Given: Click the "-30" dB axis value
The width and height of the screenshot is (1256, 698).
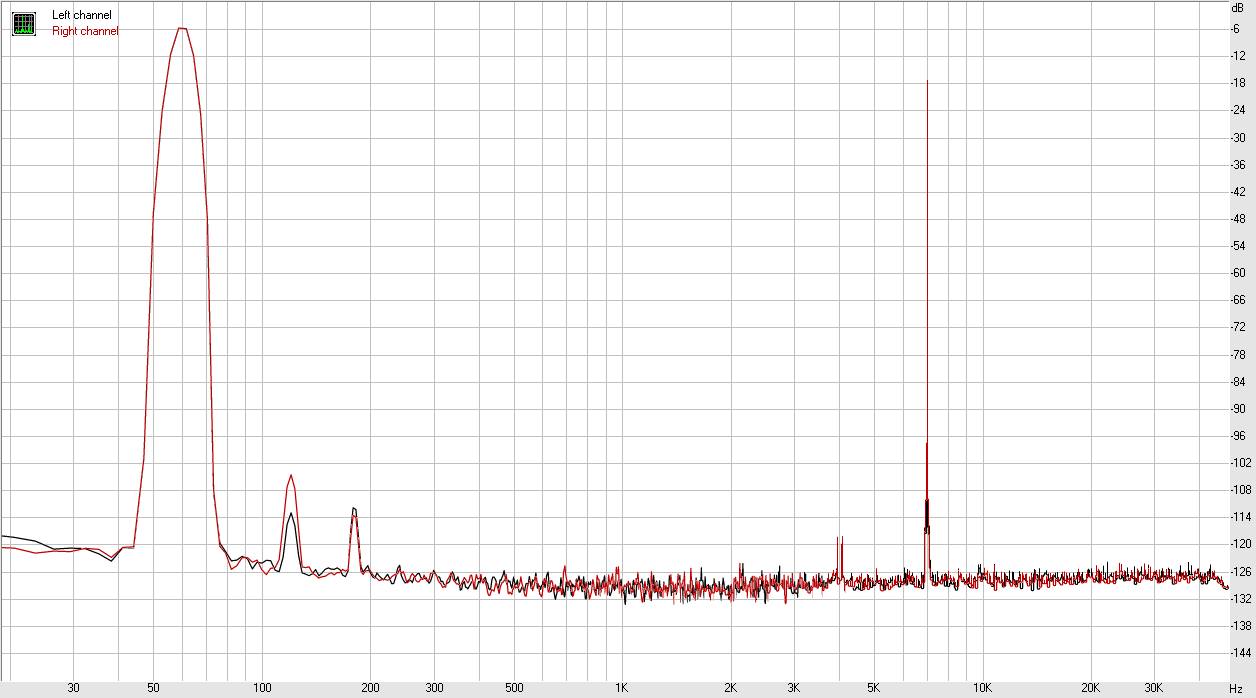Looking at the screenshot, I should [1238, 138].
